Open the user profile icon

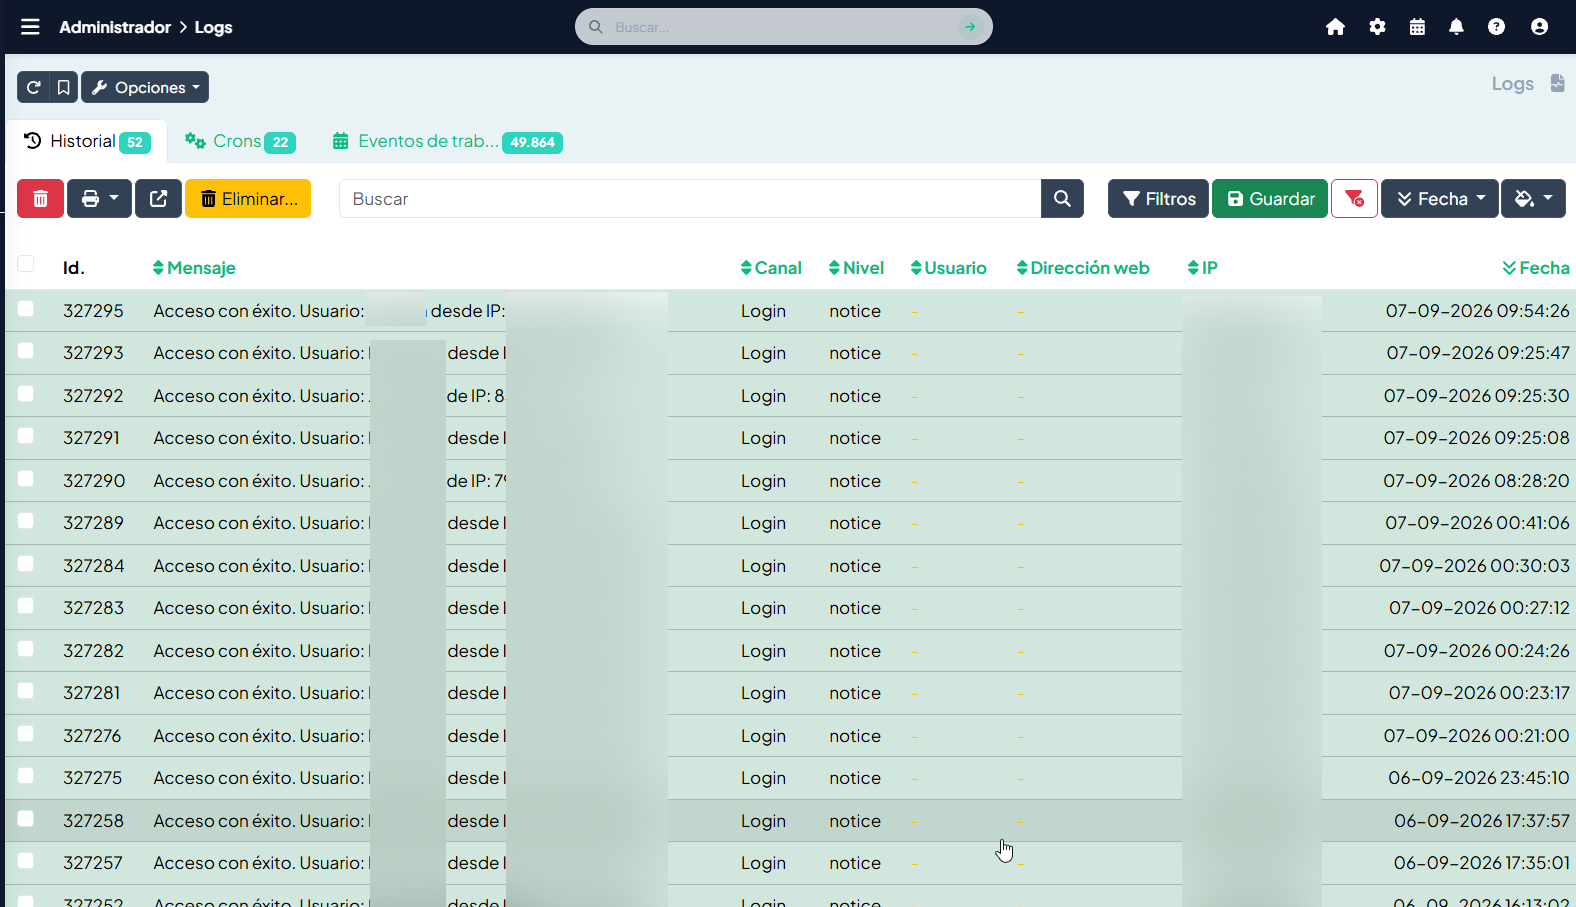(x=1539, y=27)
